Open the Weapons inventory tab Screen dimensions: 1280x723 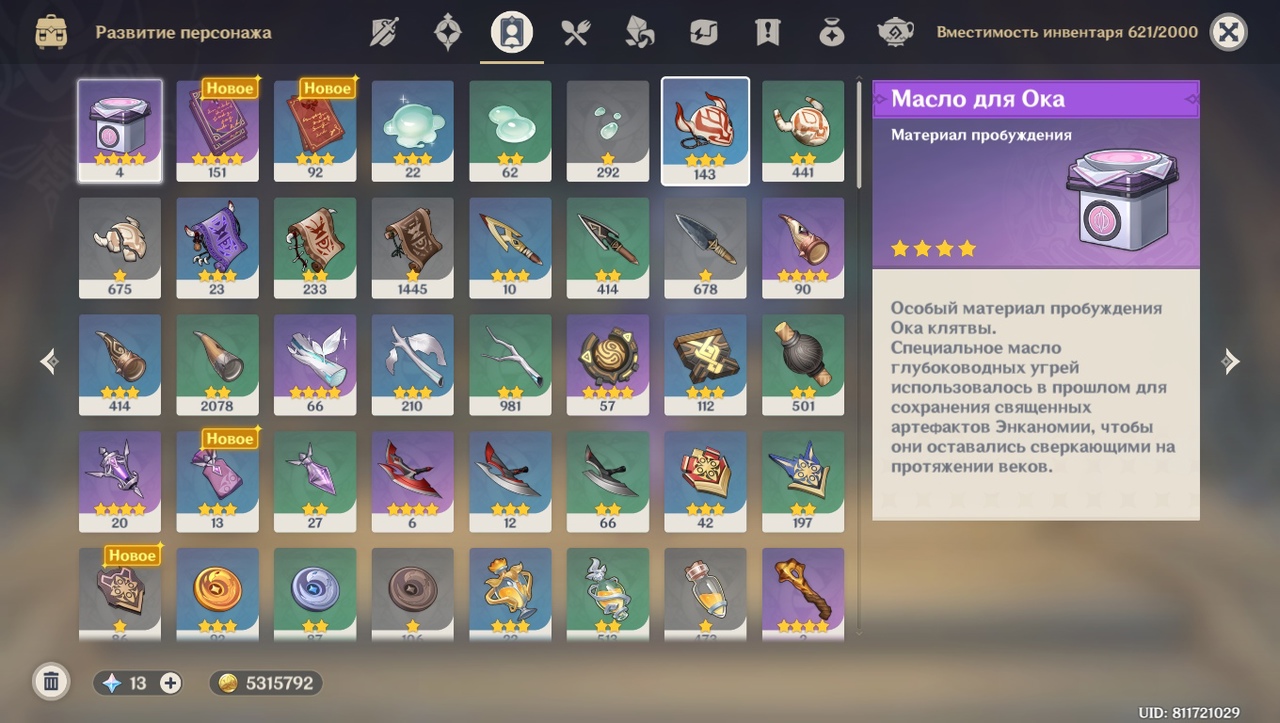384,32
